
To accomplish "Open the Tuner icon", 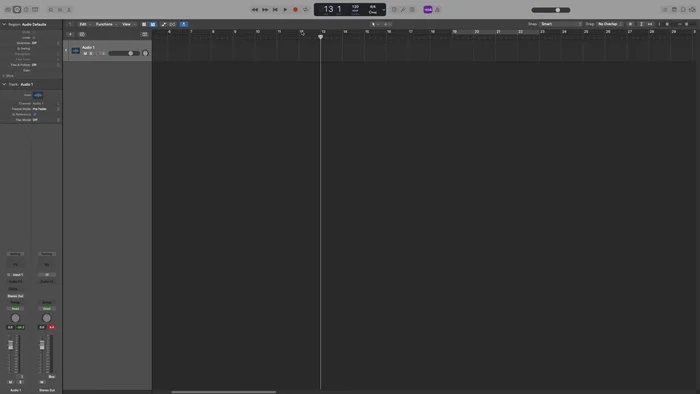I will (403, 9).
